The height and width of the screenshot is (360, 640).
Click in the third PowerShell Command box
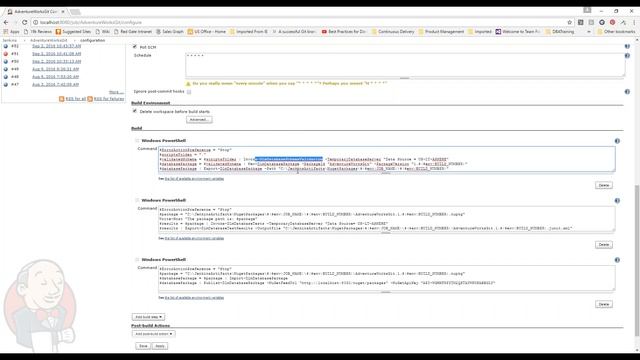[x=387, y=278]
